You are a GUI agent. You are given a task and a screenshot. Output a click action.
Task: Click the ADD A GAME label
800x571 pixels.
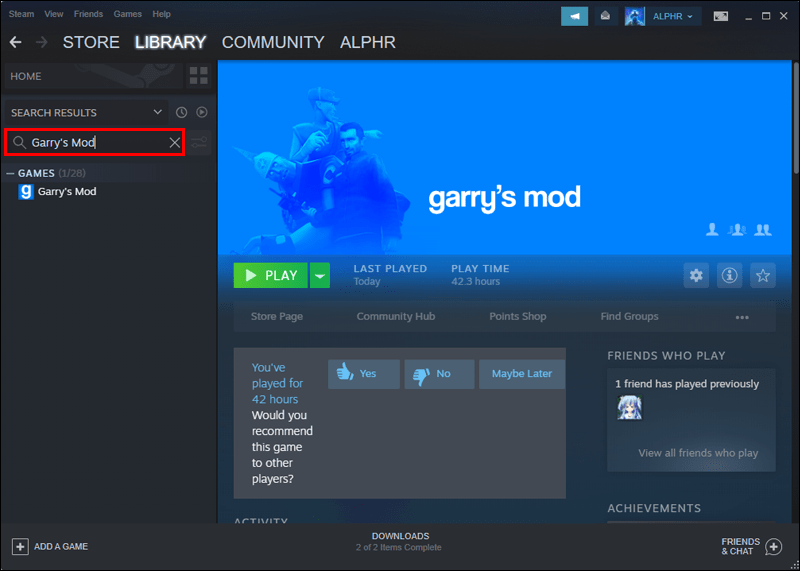click(x=61, y=547)
